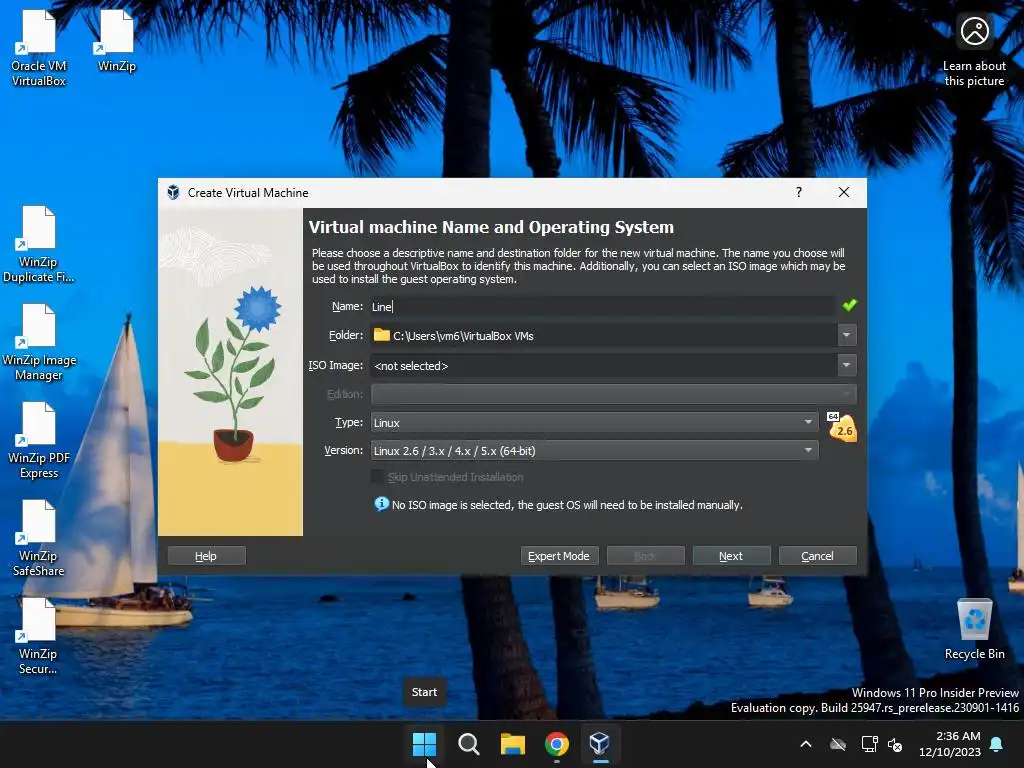Click the Name input field
The height and width of the screenshot is (768, 1024).
coord(603,306)
